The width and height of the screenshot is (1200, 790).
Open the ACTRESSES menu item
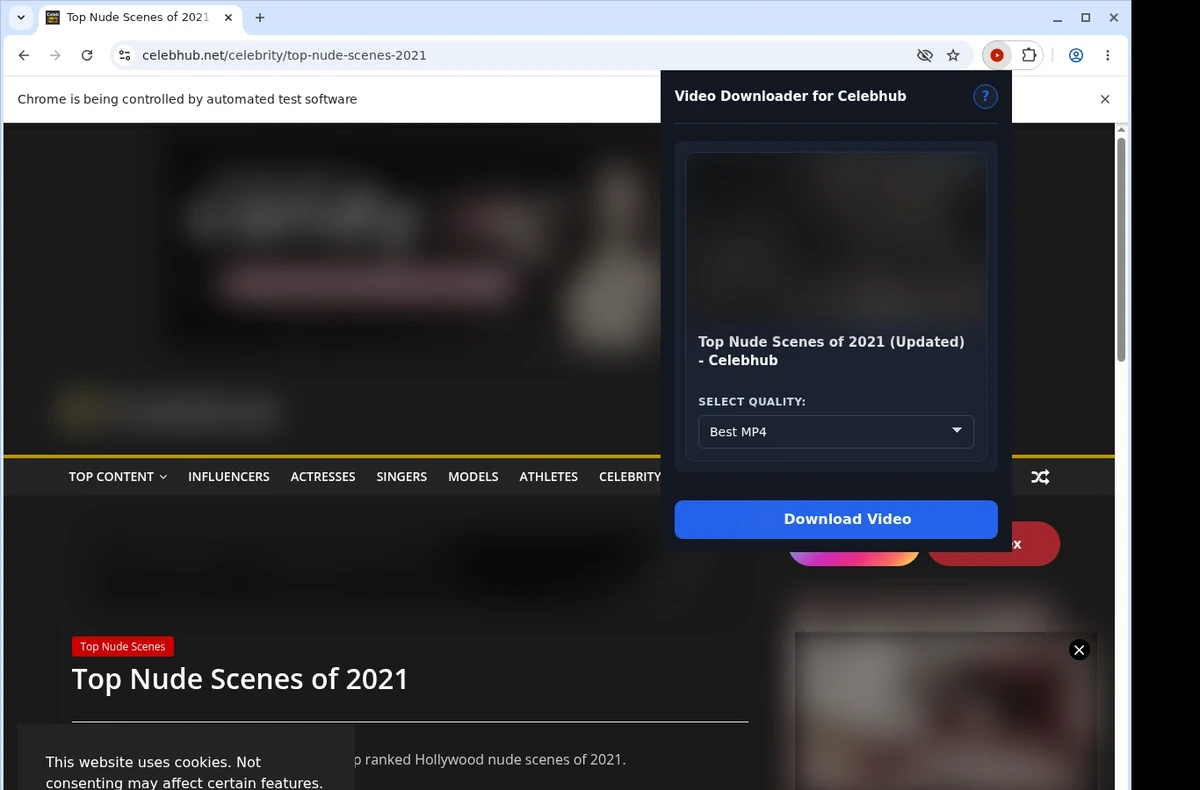pos(323,477)
